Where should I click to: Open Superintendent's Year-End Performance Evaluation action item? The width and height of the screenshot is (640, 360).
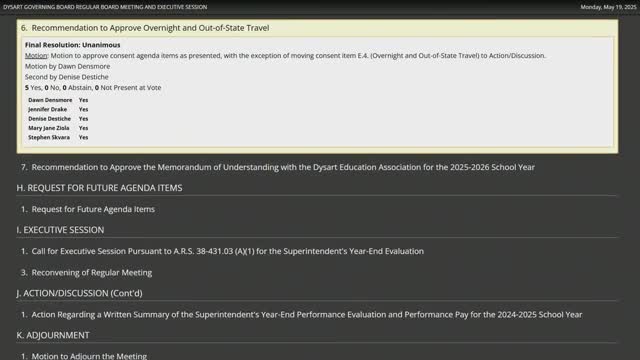tap(302, 314)
